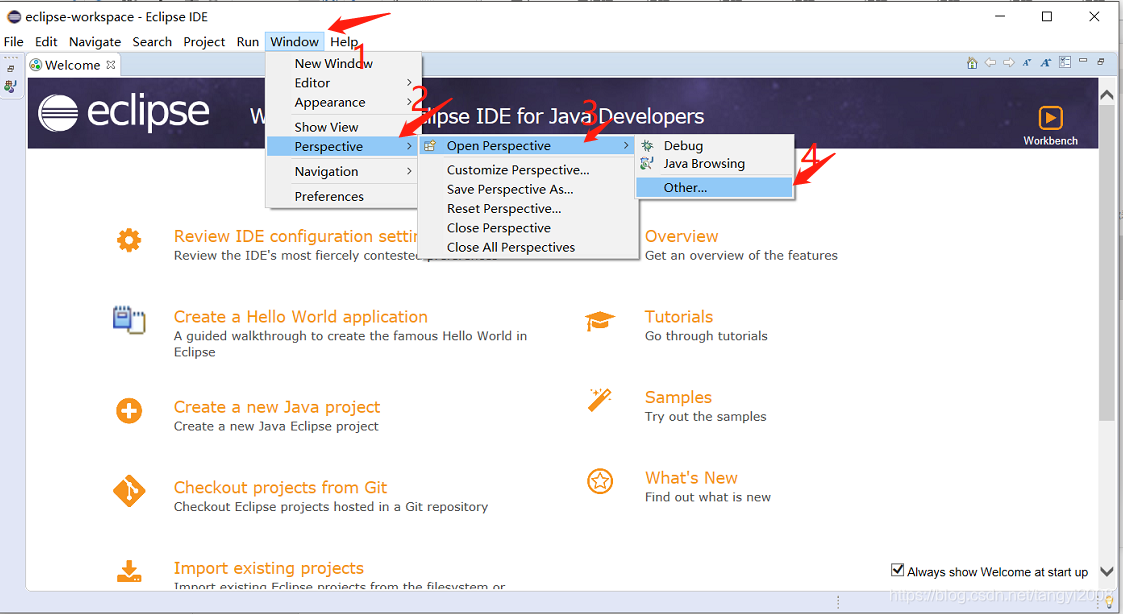Open the Project menu
1123x614 pixels.
click(x=204, y=42)
